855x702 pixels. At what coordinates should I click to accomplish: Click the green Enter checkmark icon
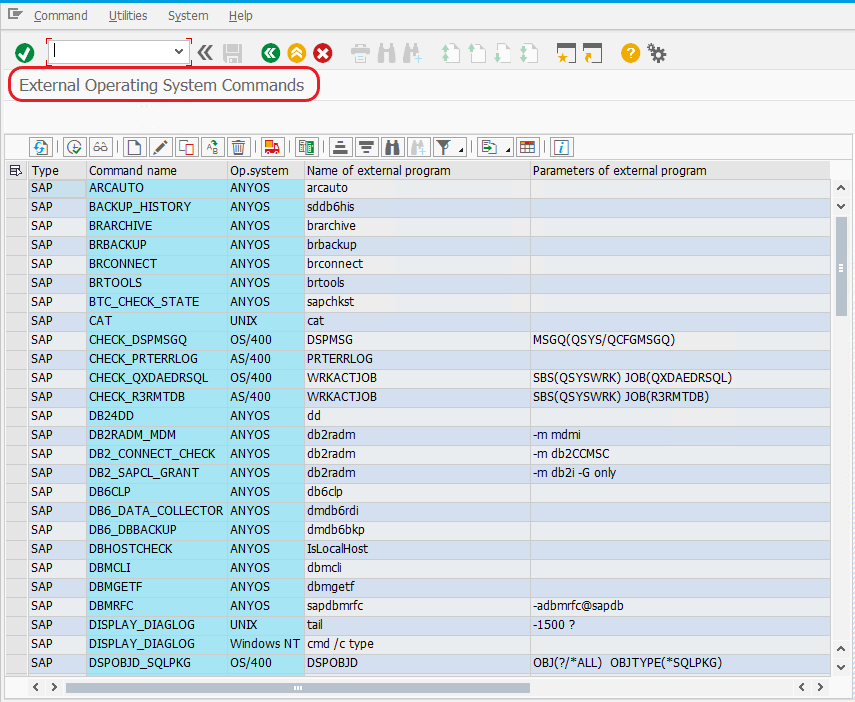25,53
